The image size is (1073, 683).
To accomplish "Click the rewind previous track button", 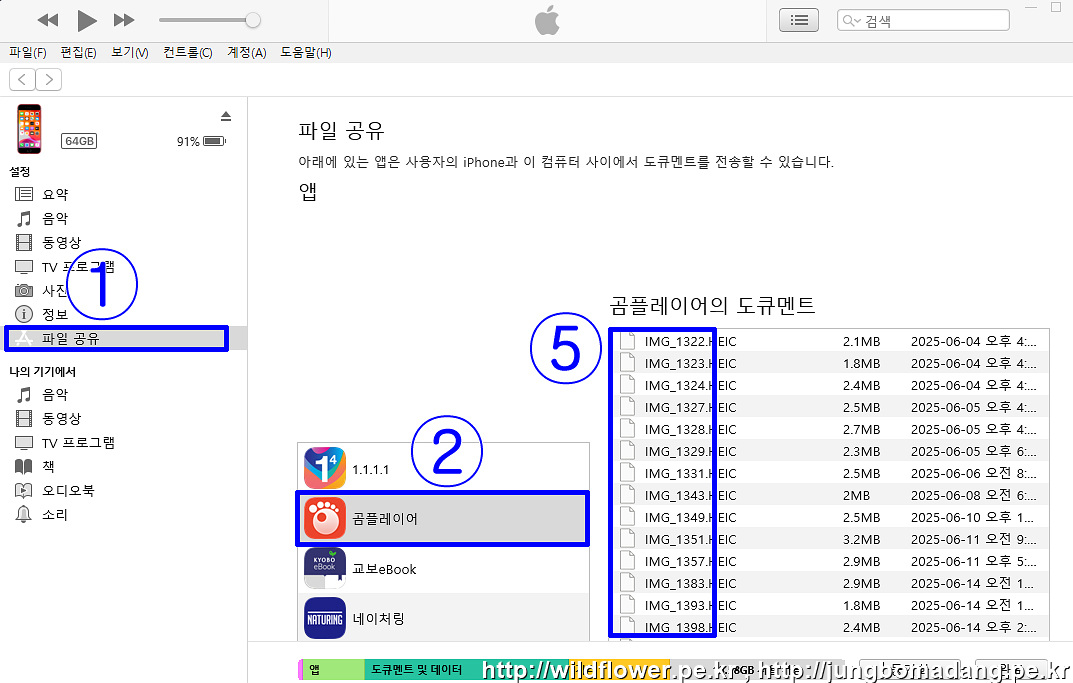I will 47,21.
